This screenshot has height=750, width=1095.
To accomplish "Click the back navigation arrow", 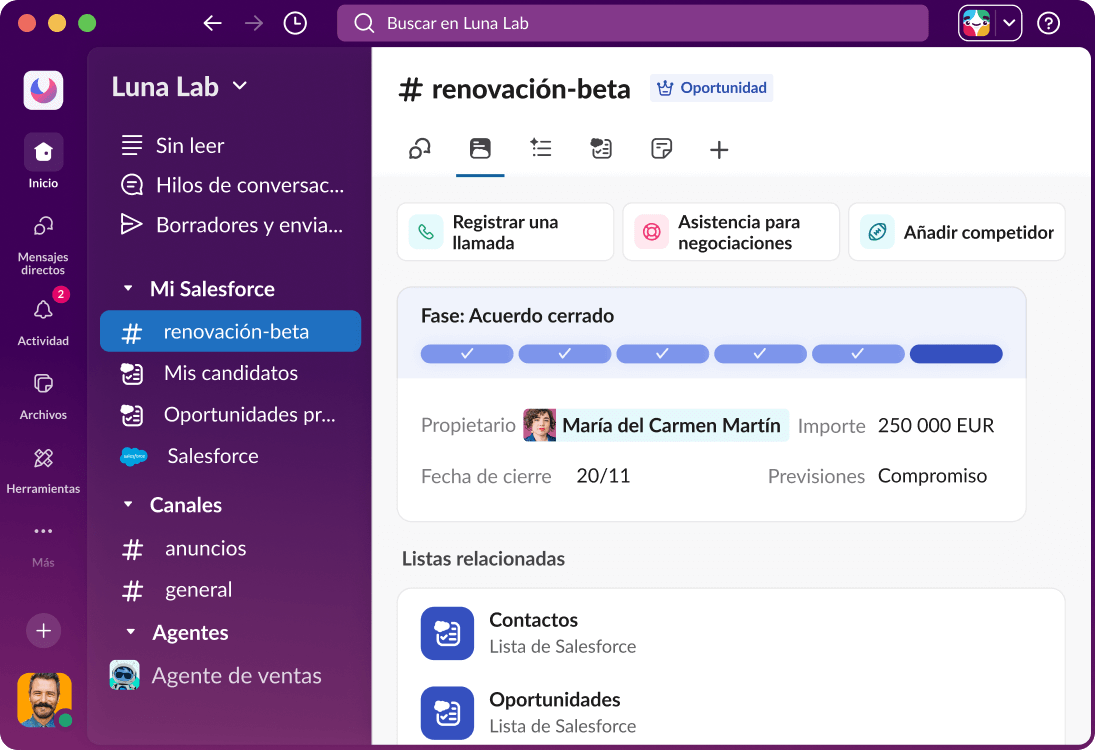I will (213, 22).
